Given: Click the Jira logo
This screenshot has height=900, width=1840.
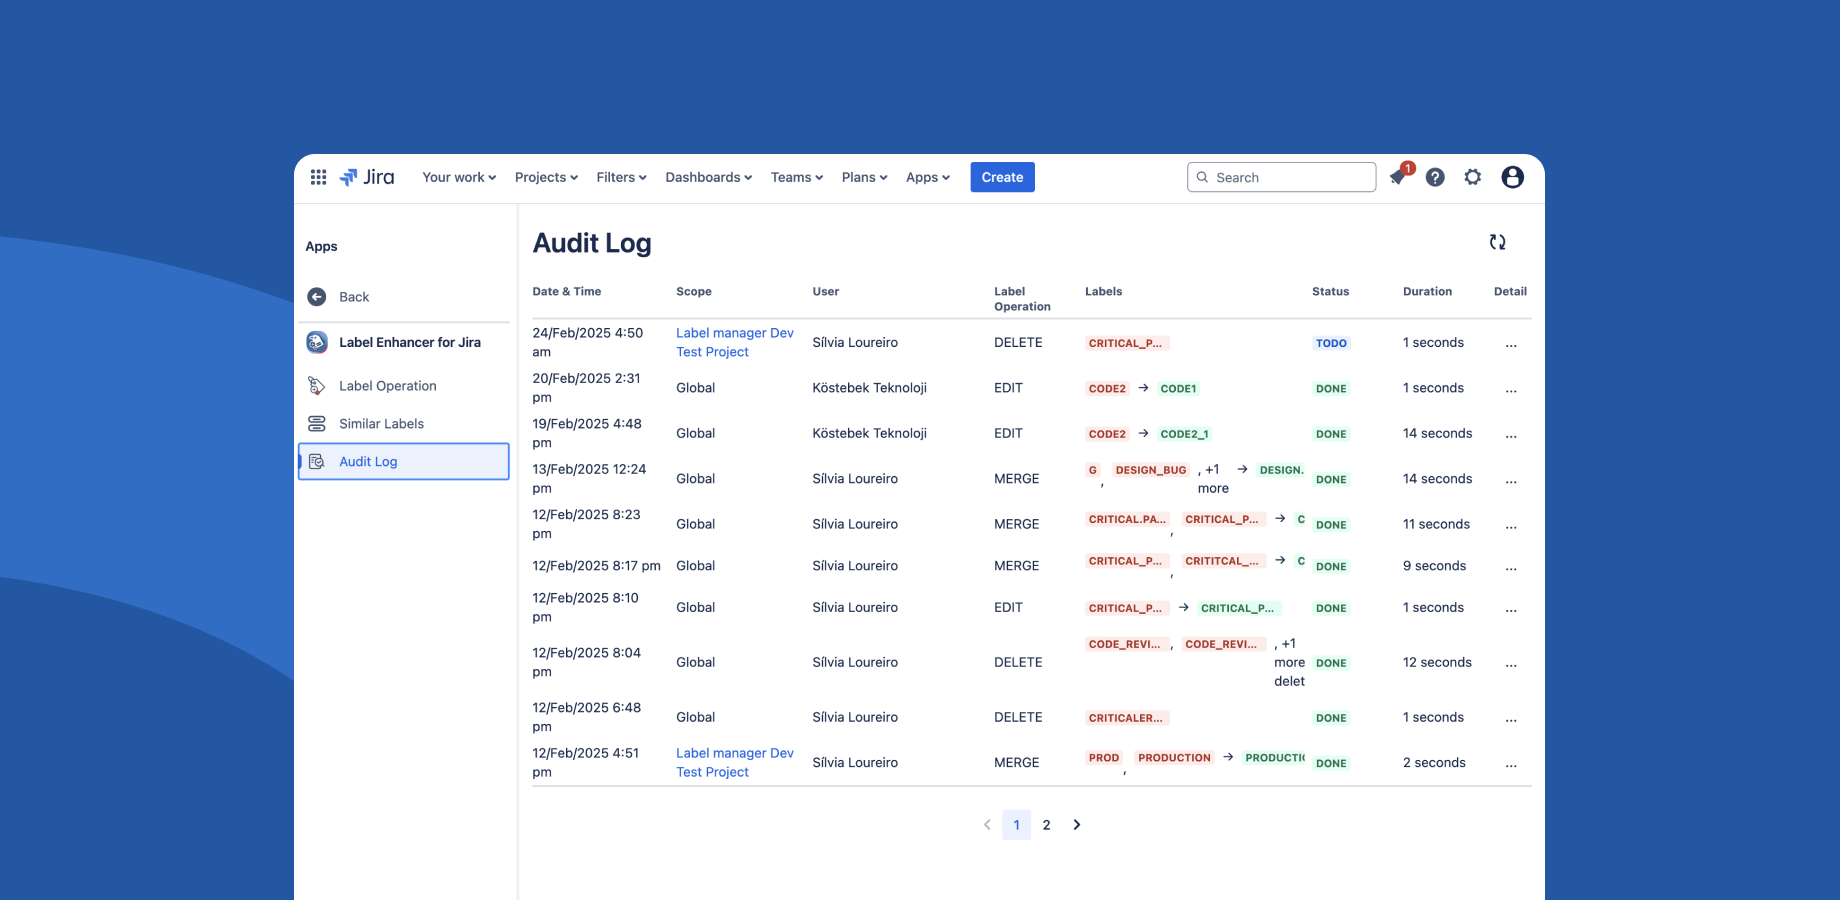Looking at the screenshot, I should coord(367,177).
